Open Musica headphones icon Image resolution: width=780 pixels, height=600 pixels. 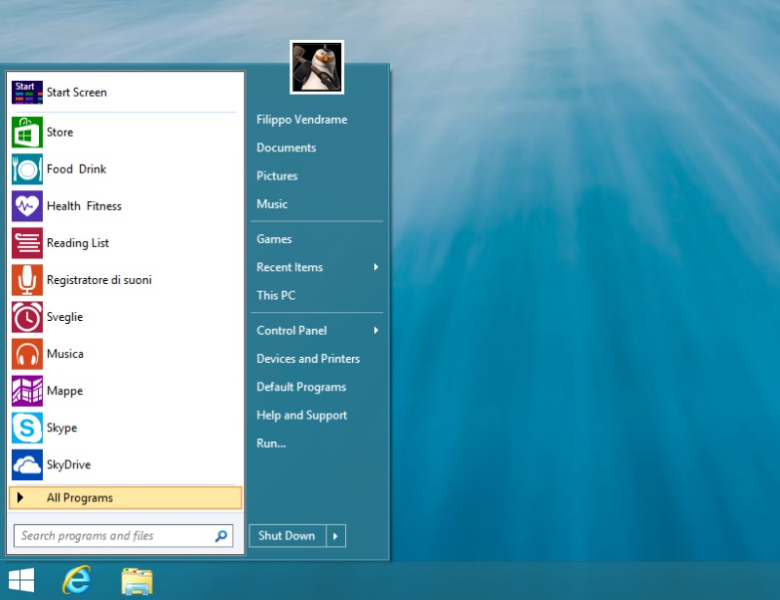click(27, 354)
